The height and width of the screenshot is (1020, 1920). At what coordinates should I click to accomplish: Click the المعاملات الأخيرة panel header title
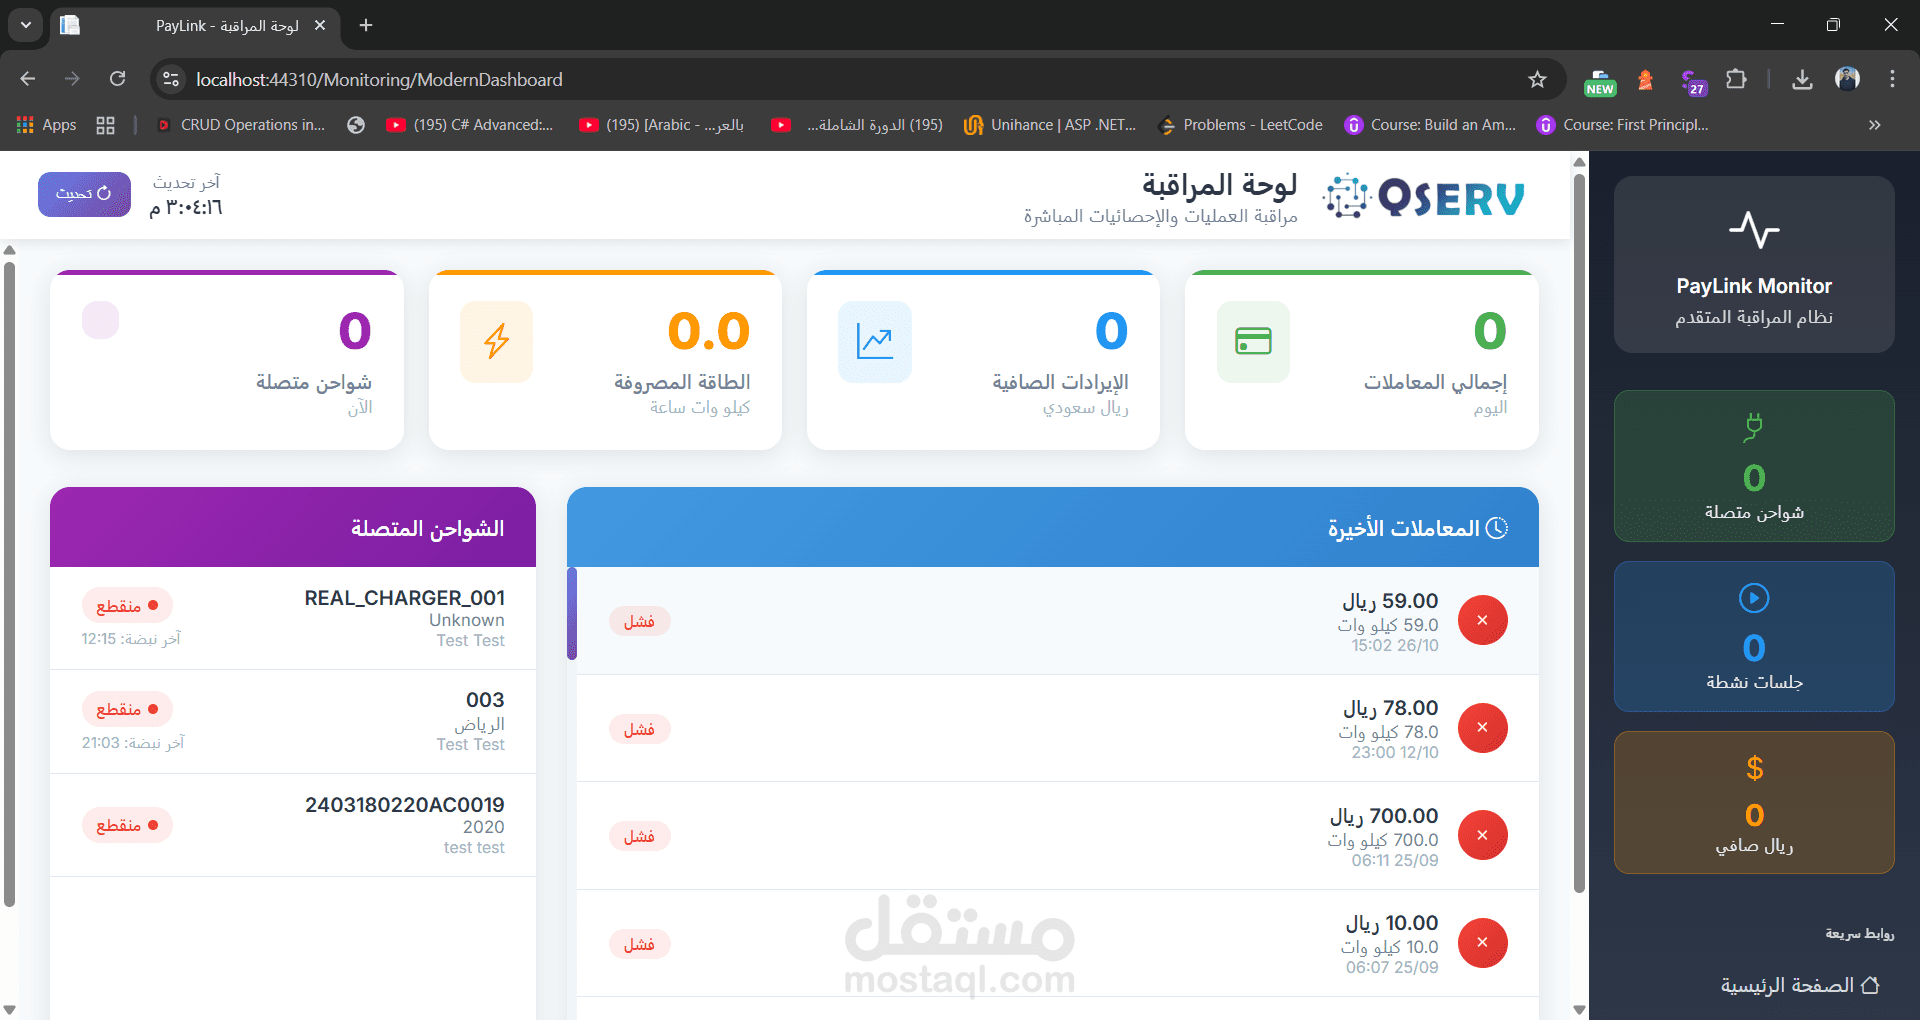[1403, 528]
